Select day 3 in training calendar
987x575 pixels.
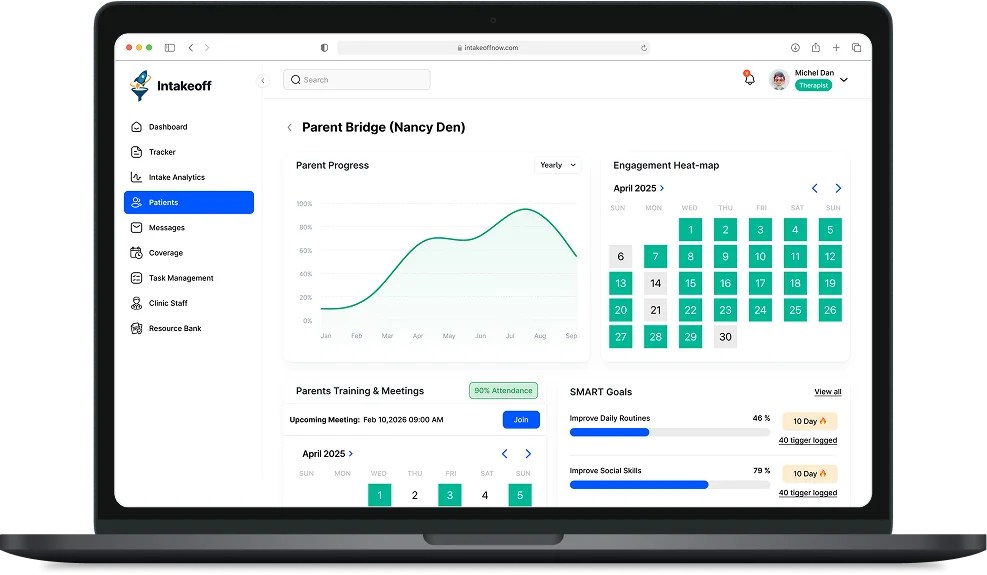coord(449,495)
